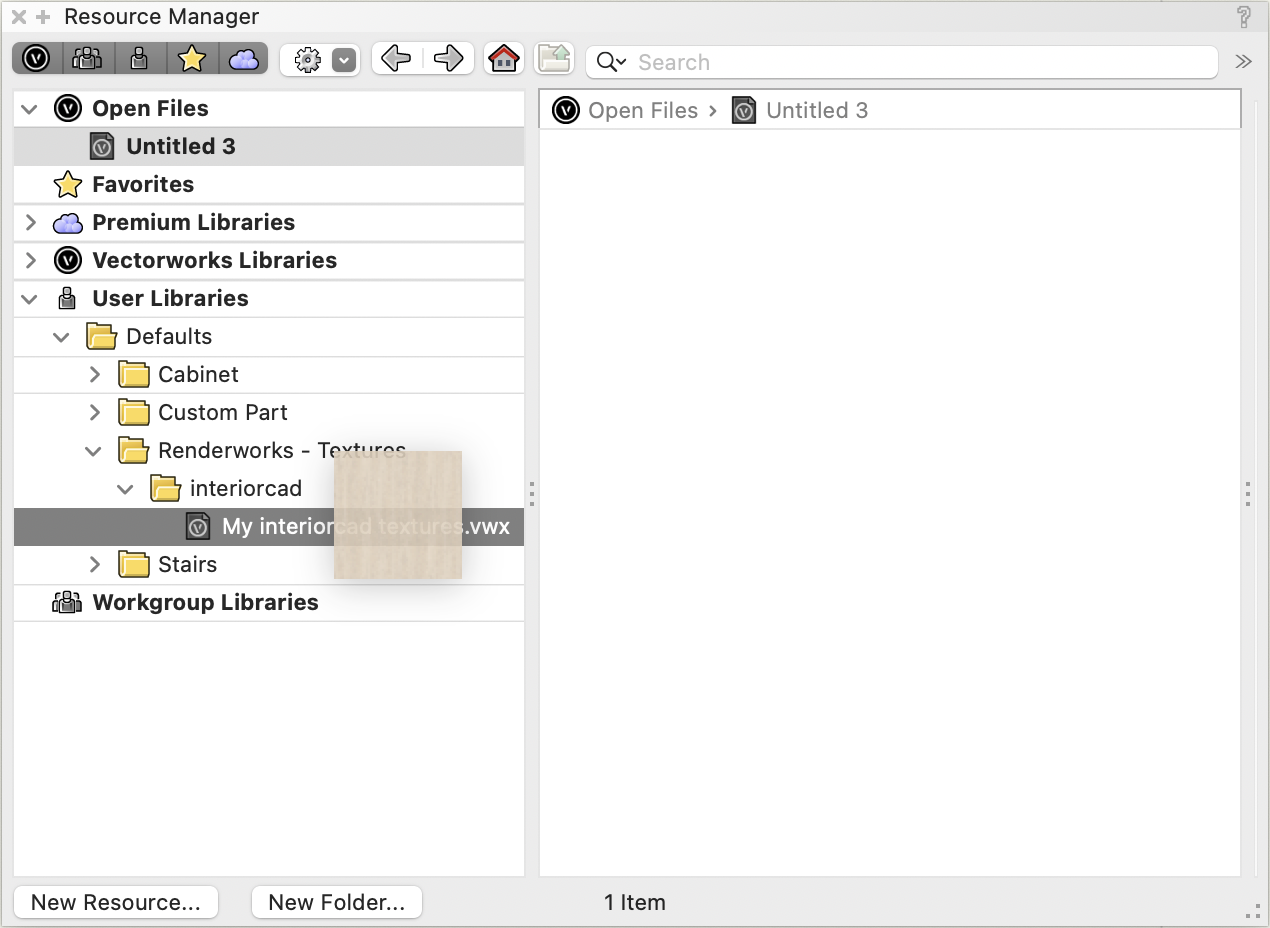
Task: Select the Cabinet folder label
Action: click(198, 374)
